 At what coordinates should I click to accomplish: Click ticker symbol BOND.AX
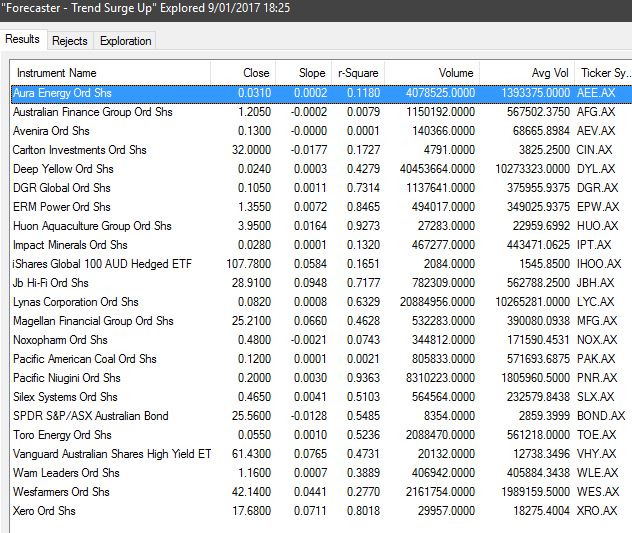point(601,416)
